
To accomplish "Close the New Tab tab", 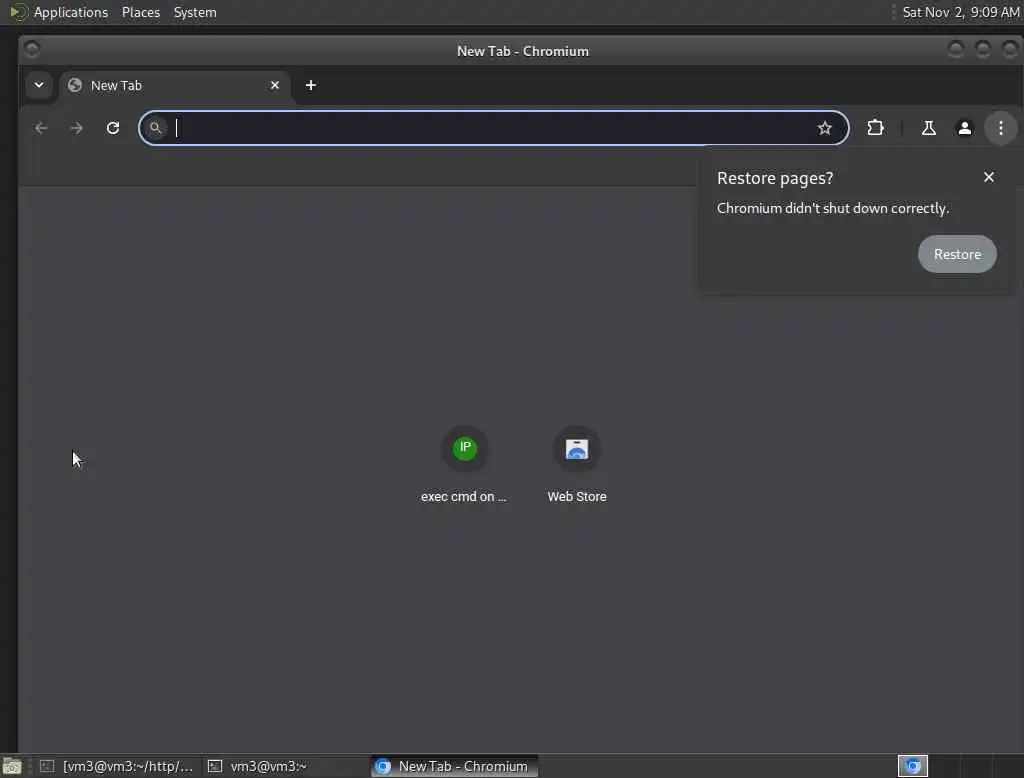I will coord(275,86).
